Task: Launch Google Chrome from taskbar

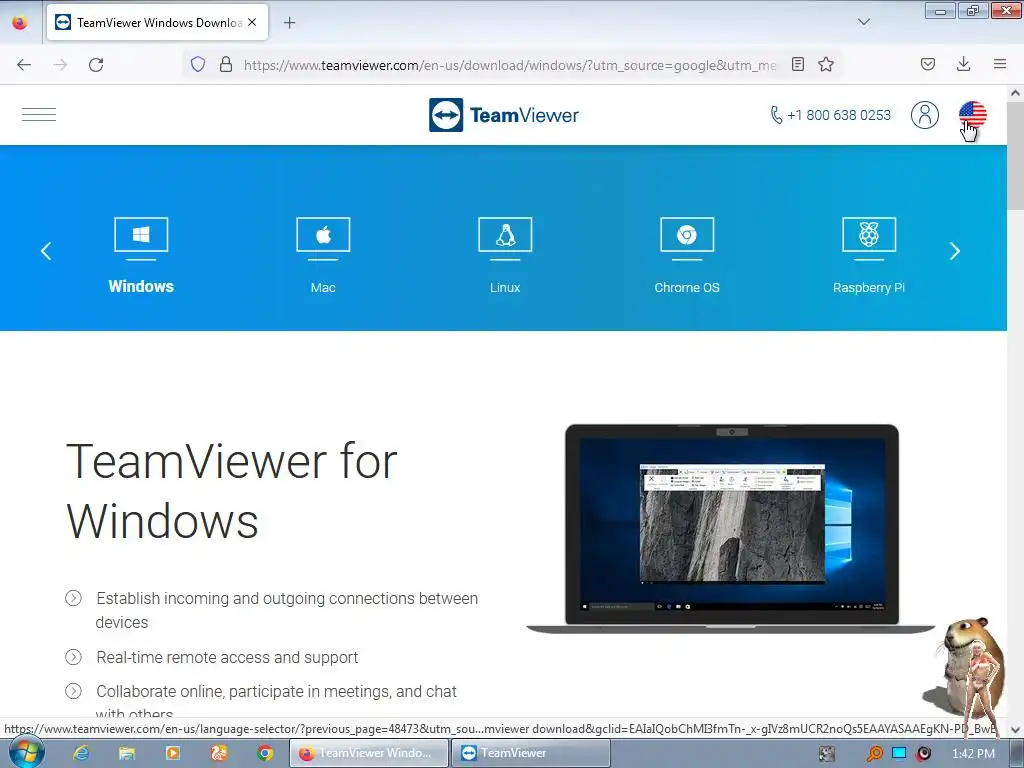Action: click(264, 753)
